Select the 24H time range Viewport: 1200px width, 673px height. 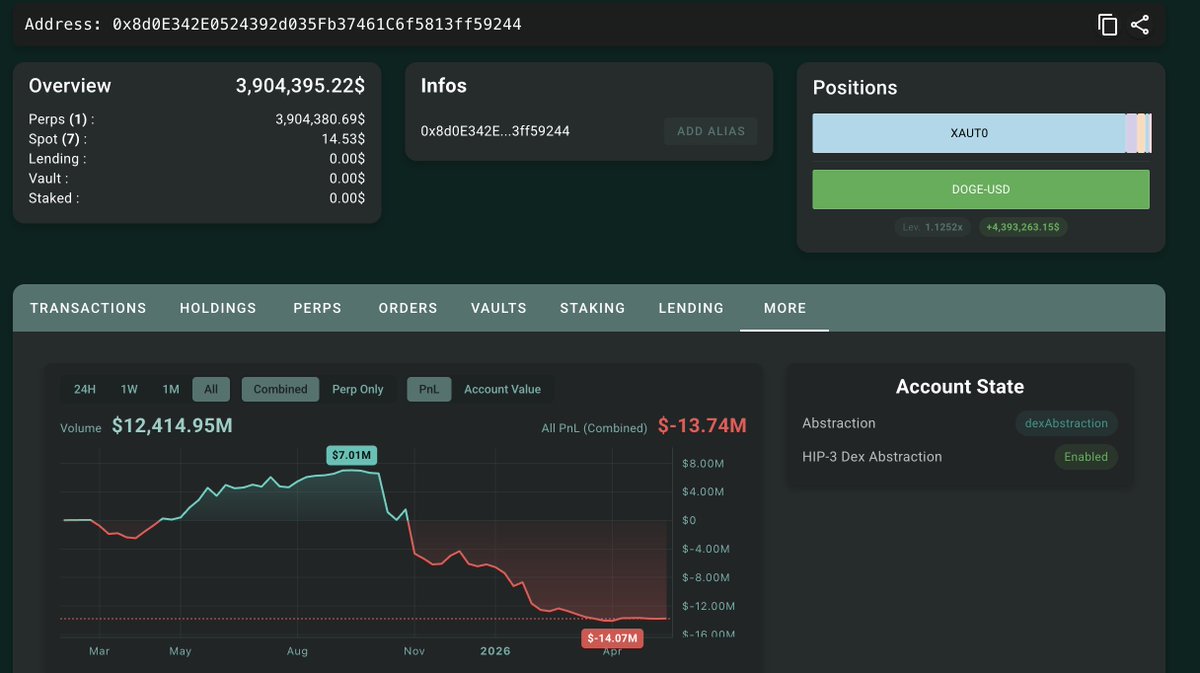tap(85, 389)
